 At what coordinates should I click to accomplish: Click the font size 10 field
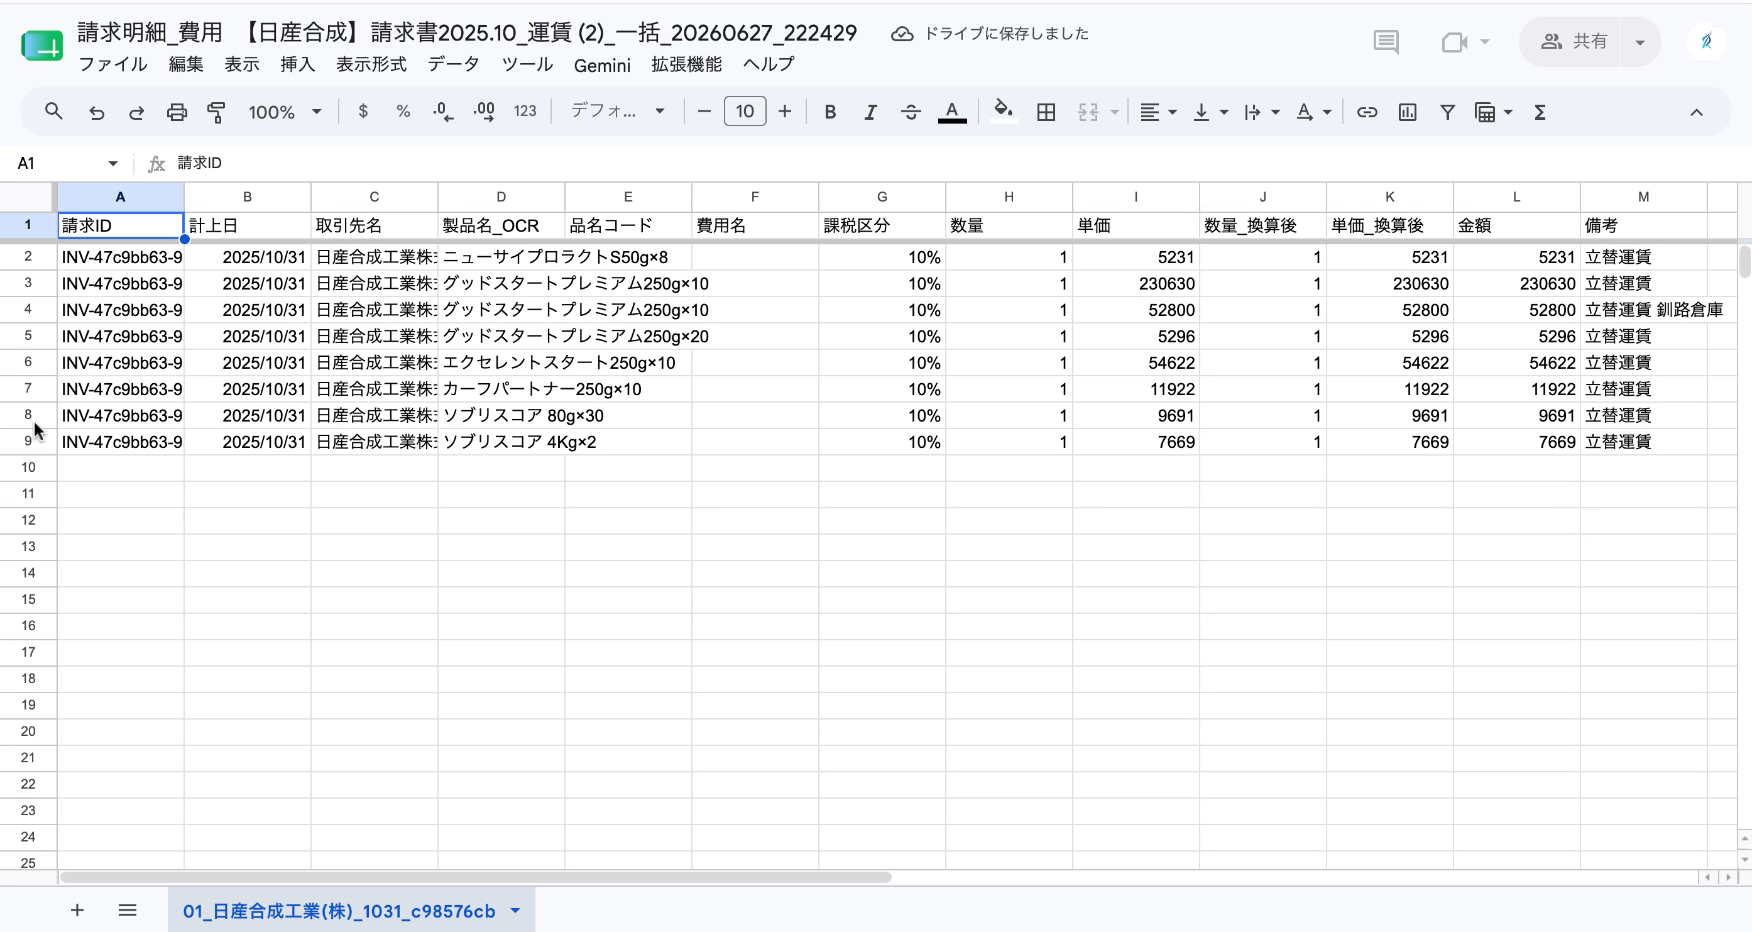click(x=745, y=112)
